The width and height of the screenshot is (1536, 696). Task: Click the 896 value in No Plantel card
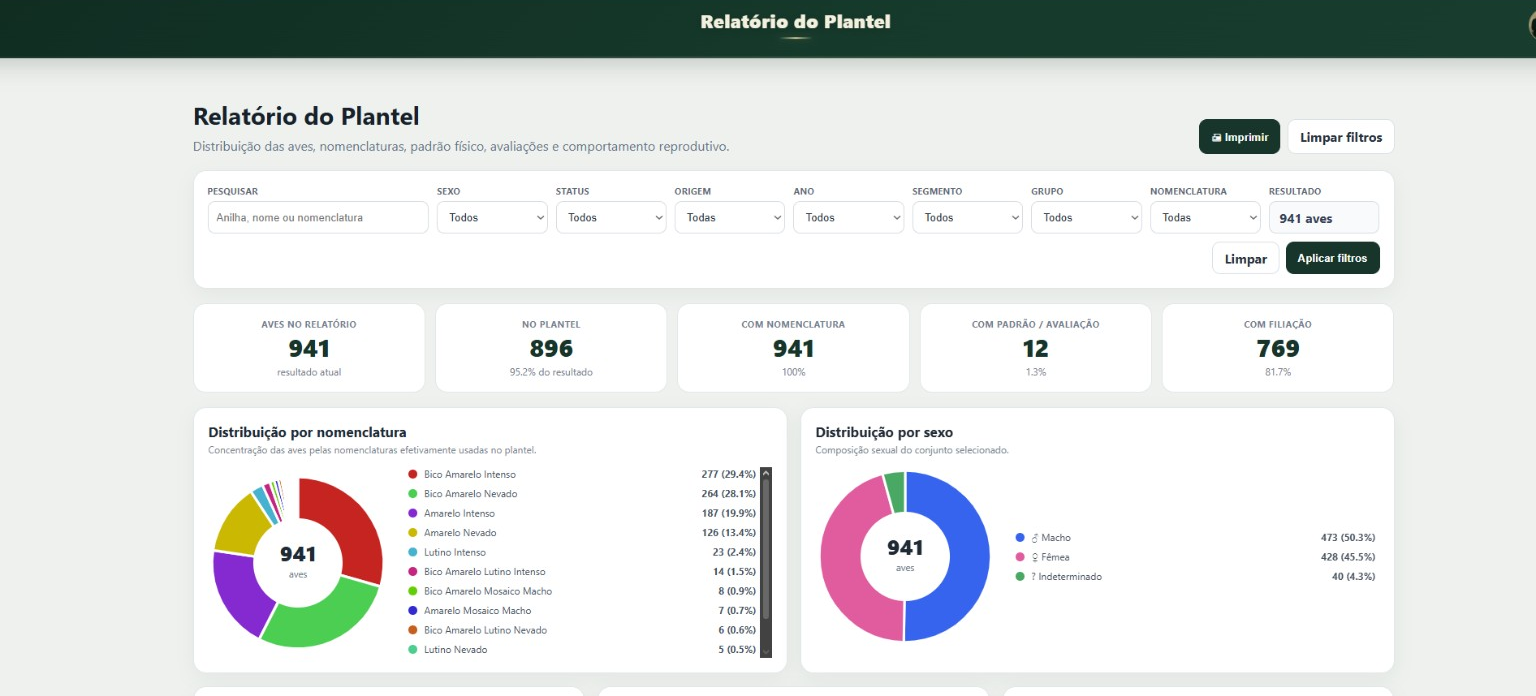[551, 349]
